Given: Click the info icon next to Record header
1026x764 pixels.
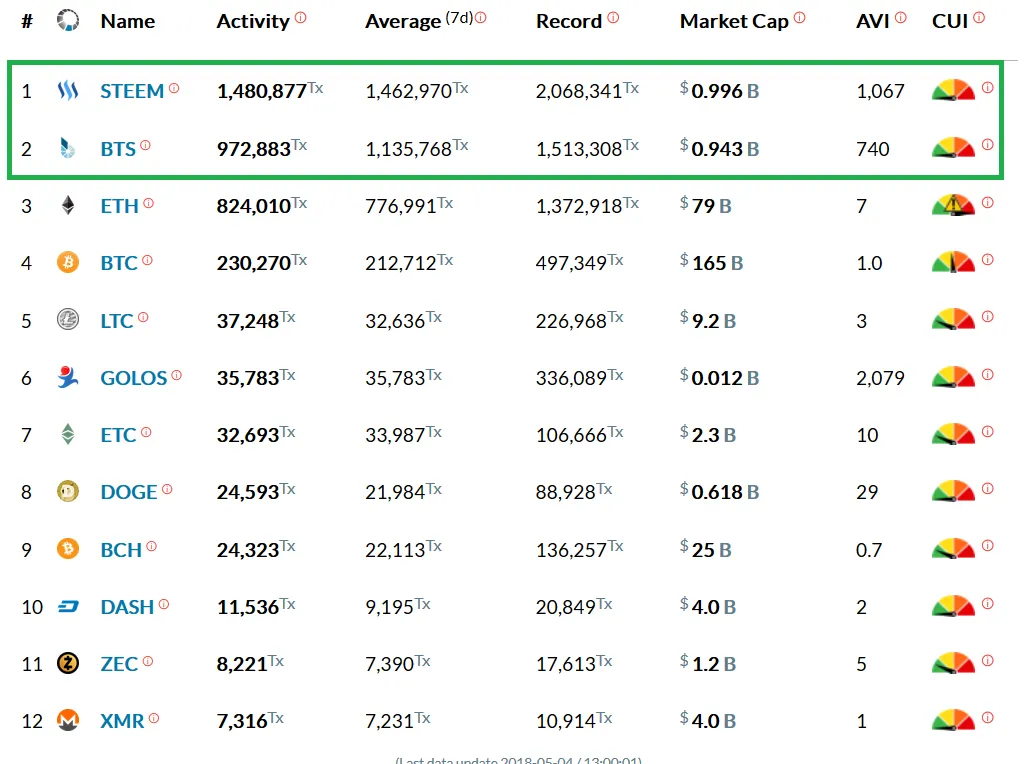Looking at the screenshot, I should (x=613, y=17).
